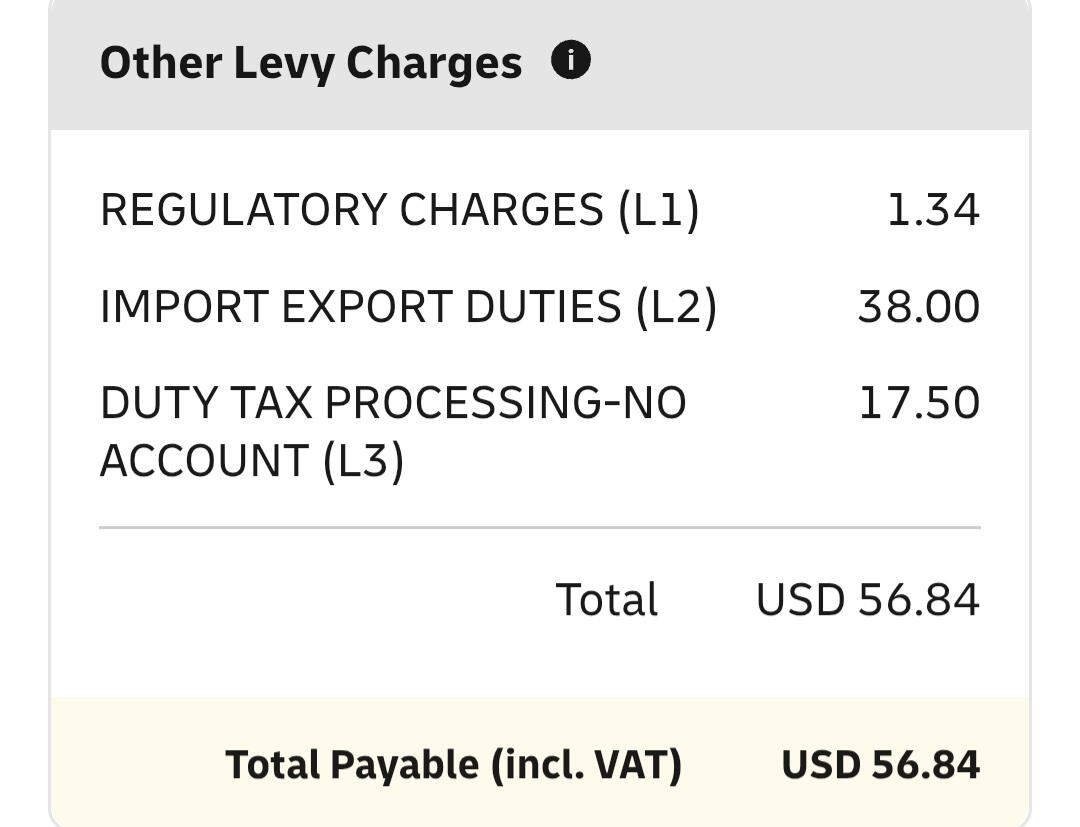Click the 56.84 amount in the Total row
The image size is (1080, 827).
[x=918, y=600]
